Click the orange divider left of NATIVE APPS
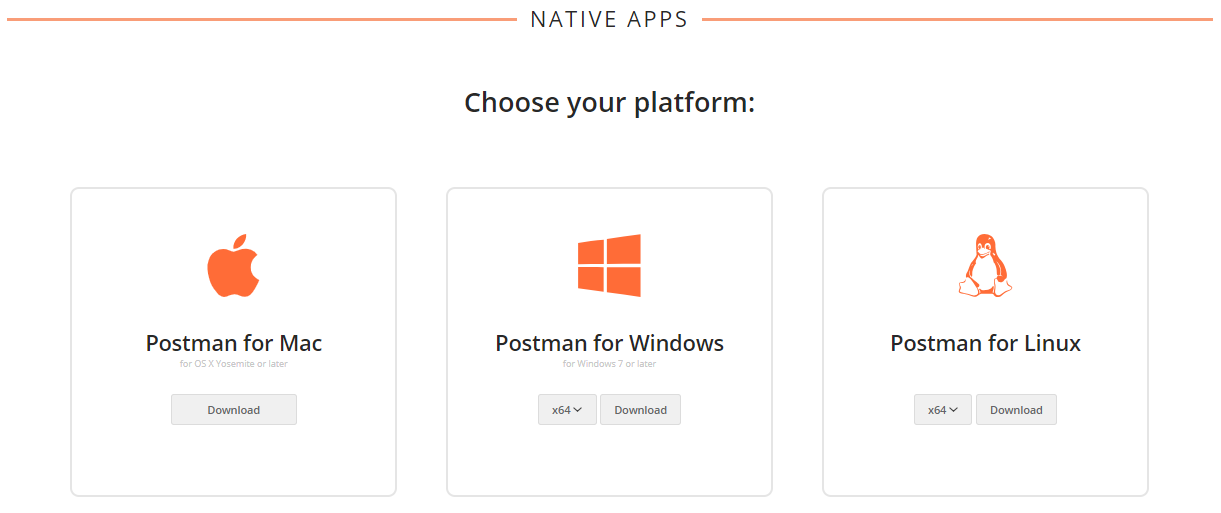 click(x=260, y=19)
